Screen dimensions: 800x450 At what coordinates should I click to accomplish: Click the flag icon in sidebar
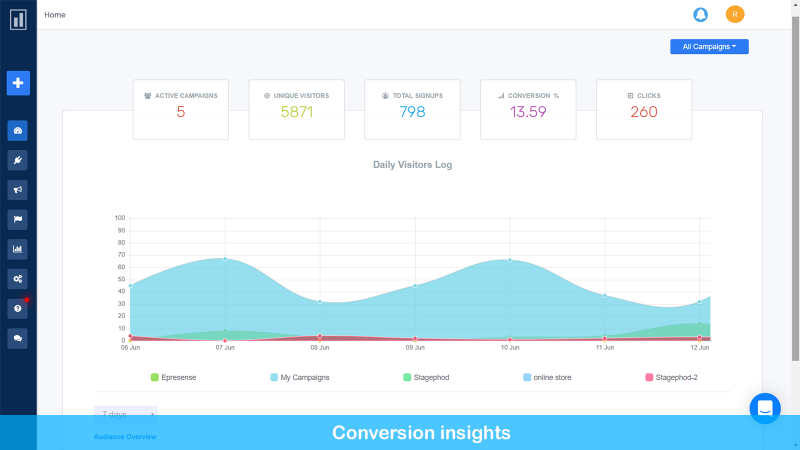click(x=17, y=219)
